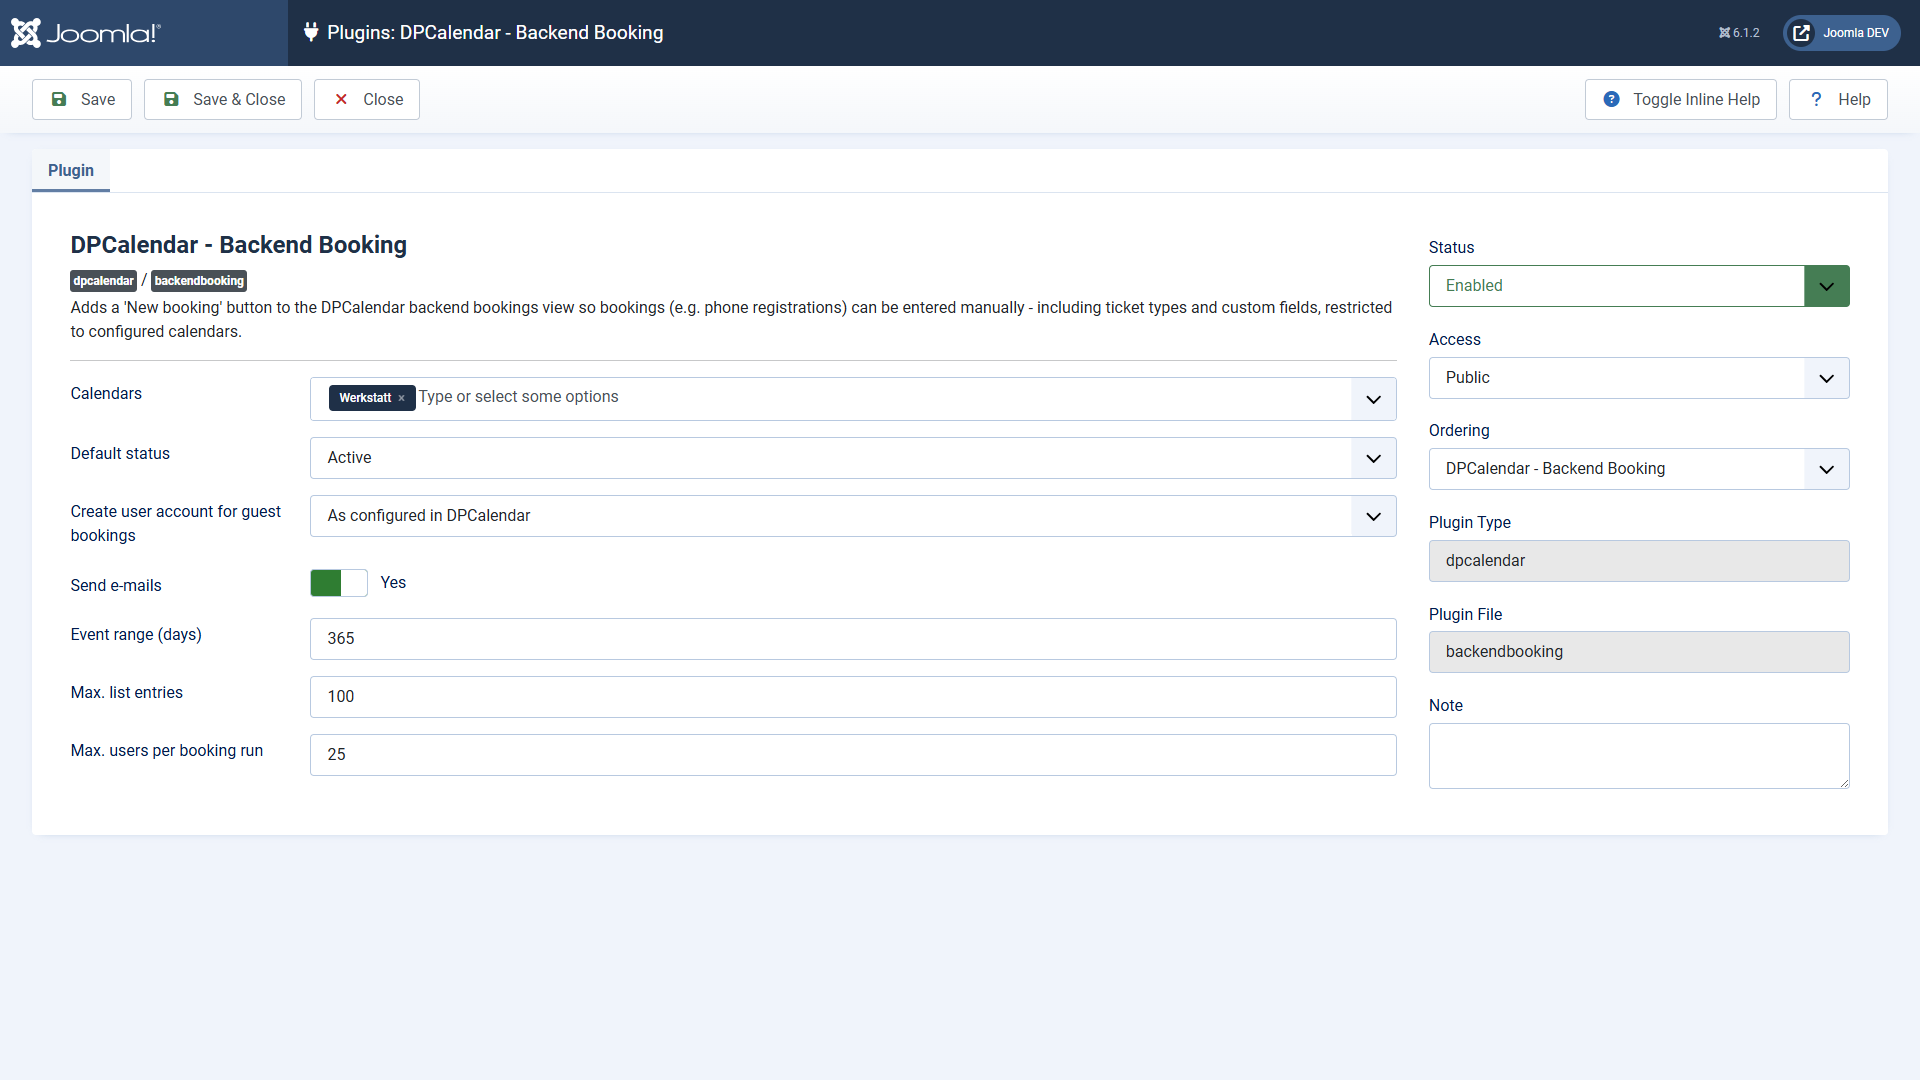Expand the Calendars dropdown arrow
The image size is (1920, 1080).
coord(1374,399)
